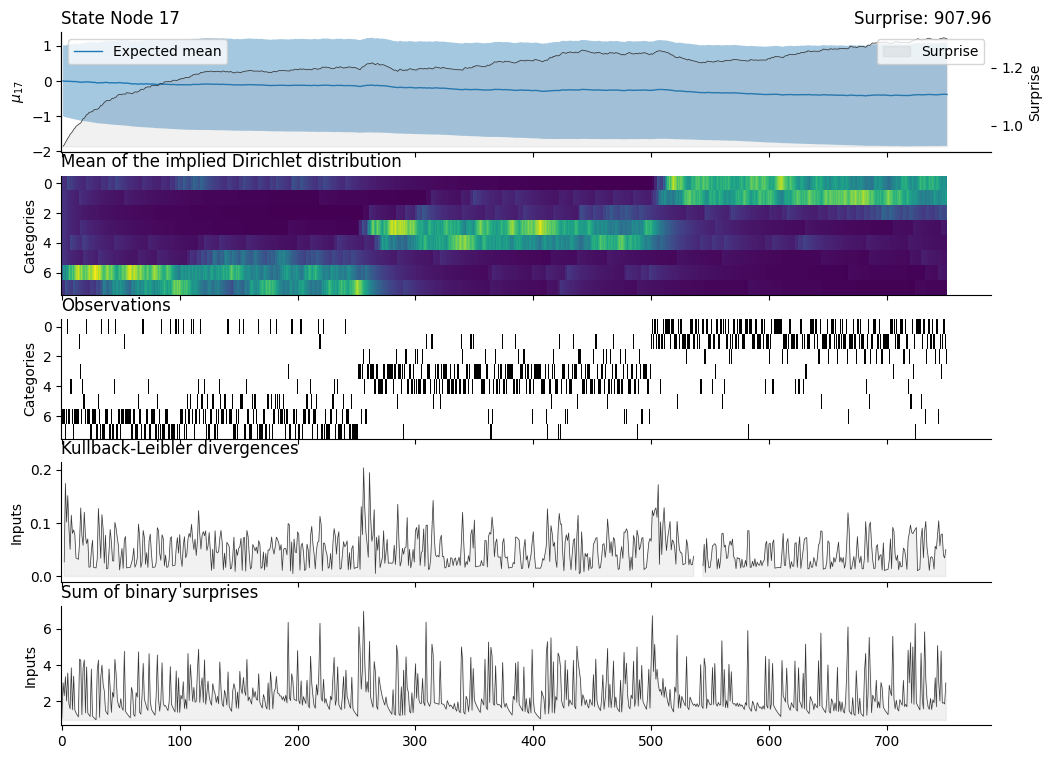Select the Mean of implied Dirichlet distribution title
1052x759 pixels.
[231, 162]
